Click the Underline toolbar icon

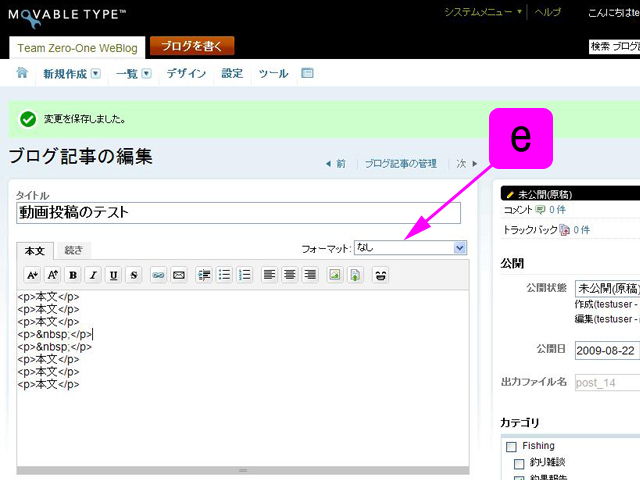(x=114, y=275)
